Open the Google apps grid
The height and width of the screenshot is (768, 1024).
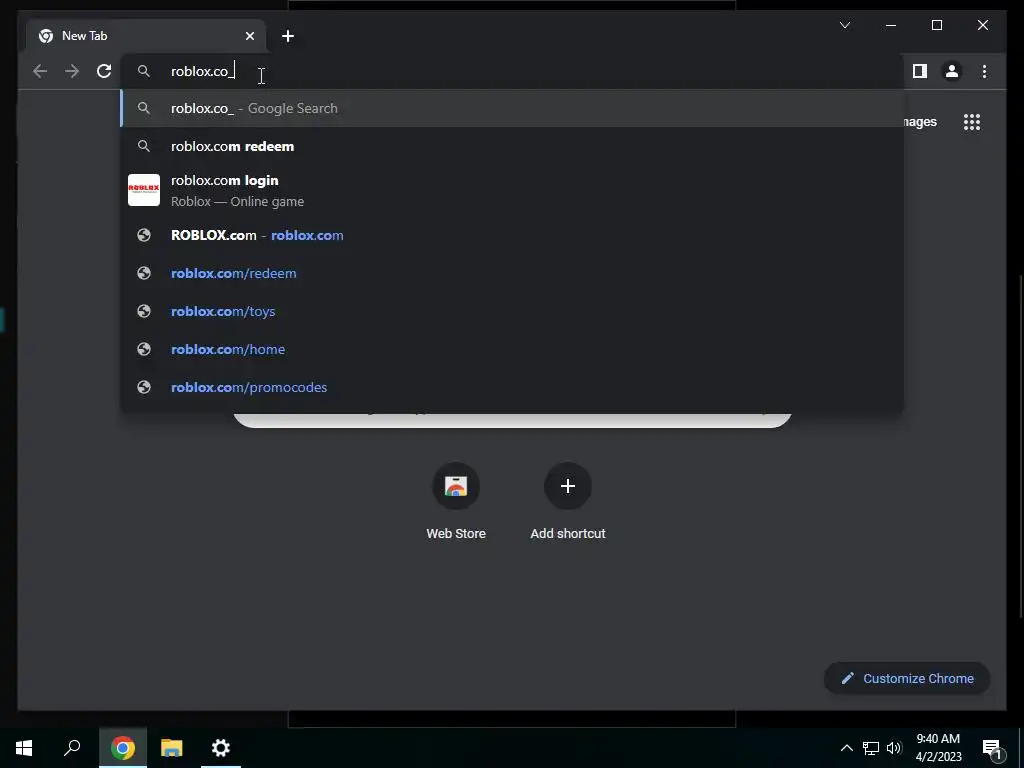(972, 122)
